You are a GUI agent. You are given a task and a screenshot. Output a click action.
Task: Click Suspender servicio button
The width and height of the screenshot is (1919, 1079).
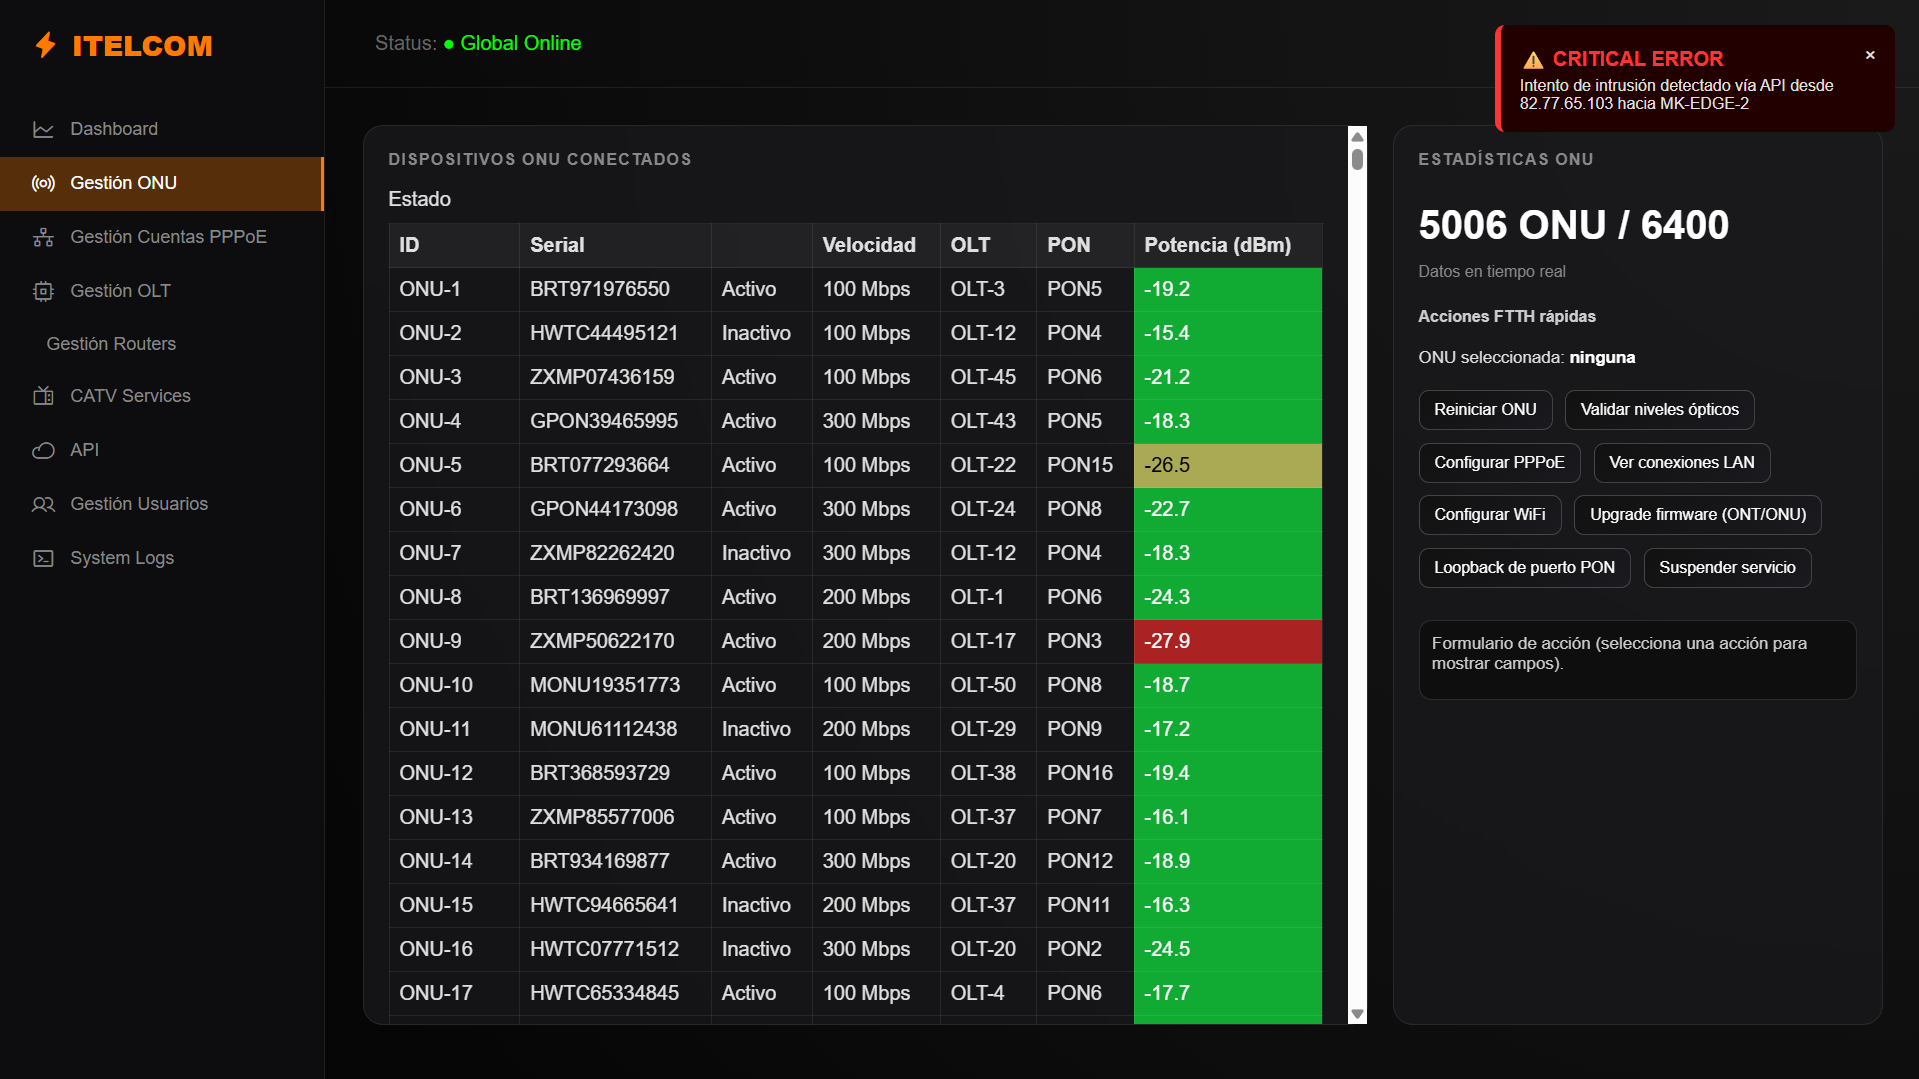(x=1727, y=568)
